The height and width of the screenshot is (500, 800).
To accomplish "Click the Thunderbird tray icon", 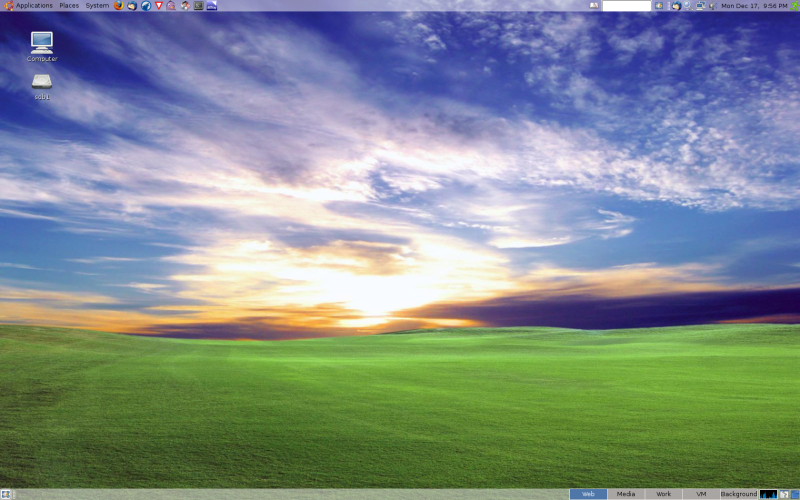I will point(677,6).
